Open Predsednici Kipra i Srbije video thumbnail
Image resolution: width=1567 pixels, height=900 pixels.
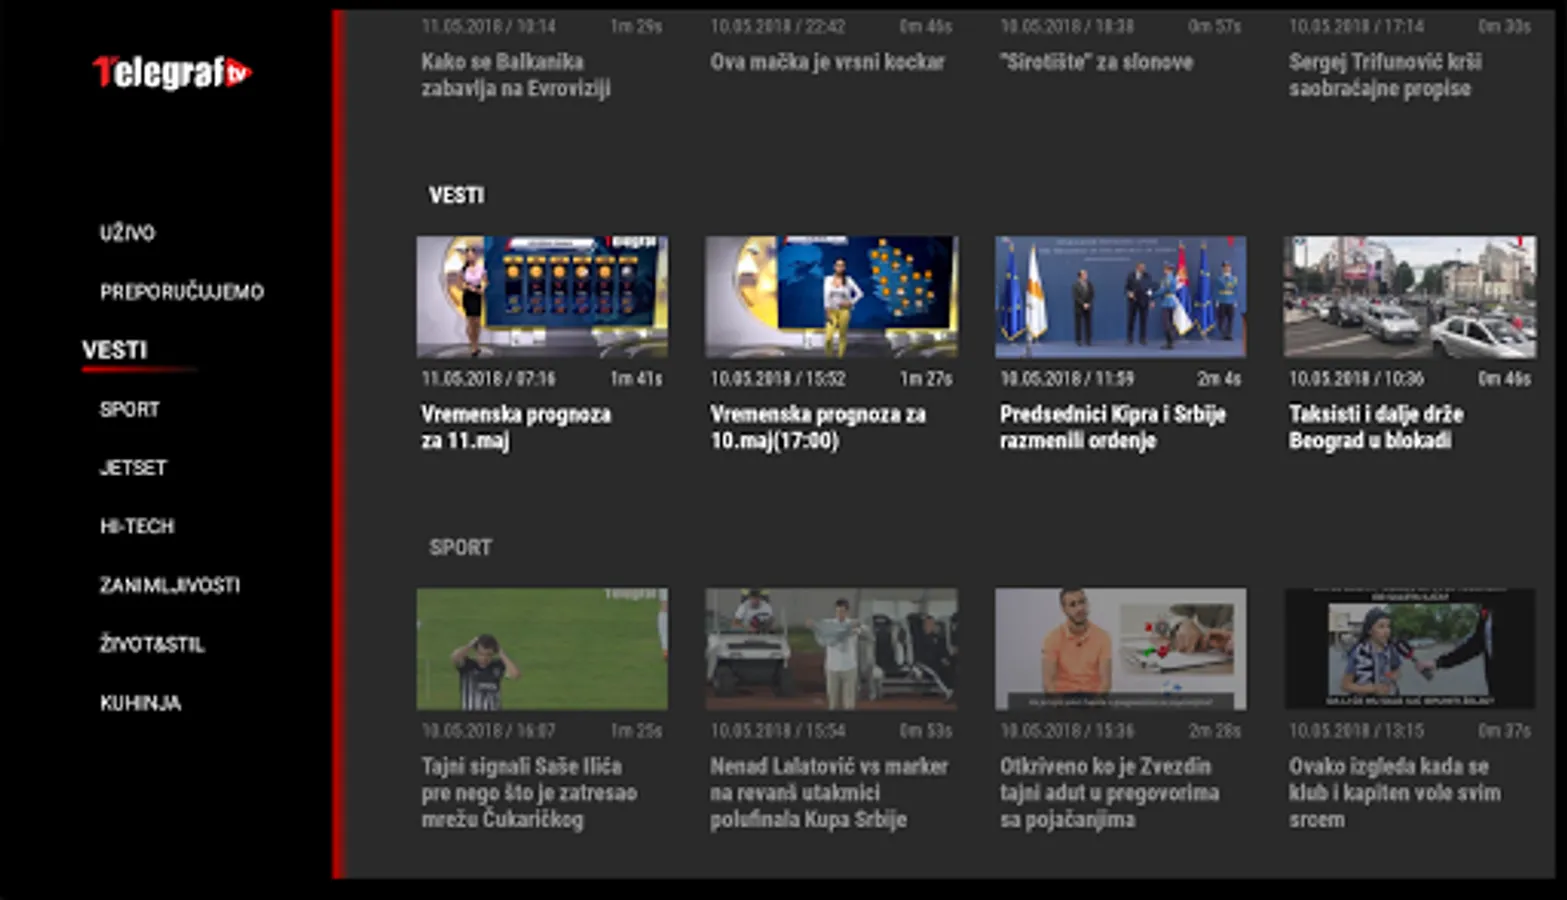[1120, 297]
